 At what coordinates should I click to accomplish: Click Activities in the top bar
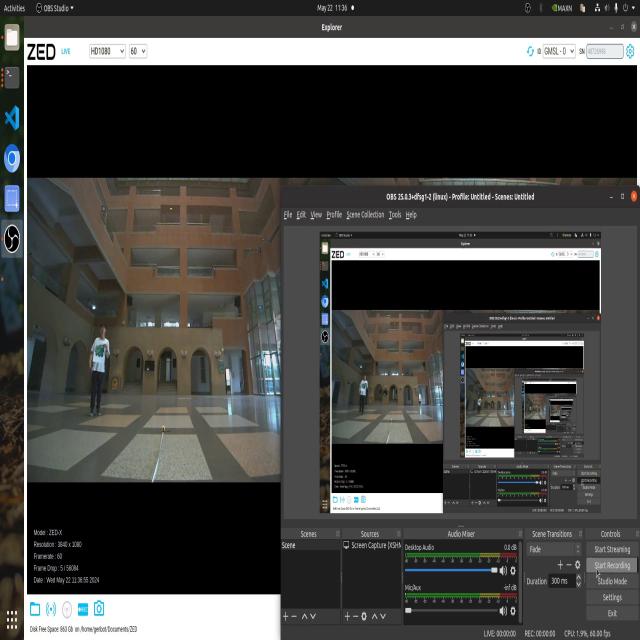point(14,8)
